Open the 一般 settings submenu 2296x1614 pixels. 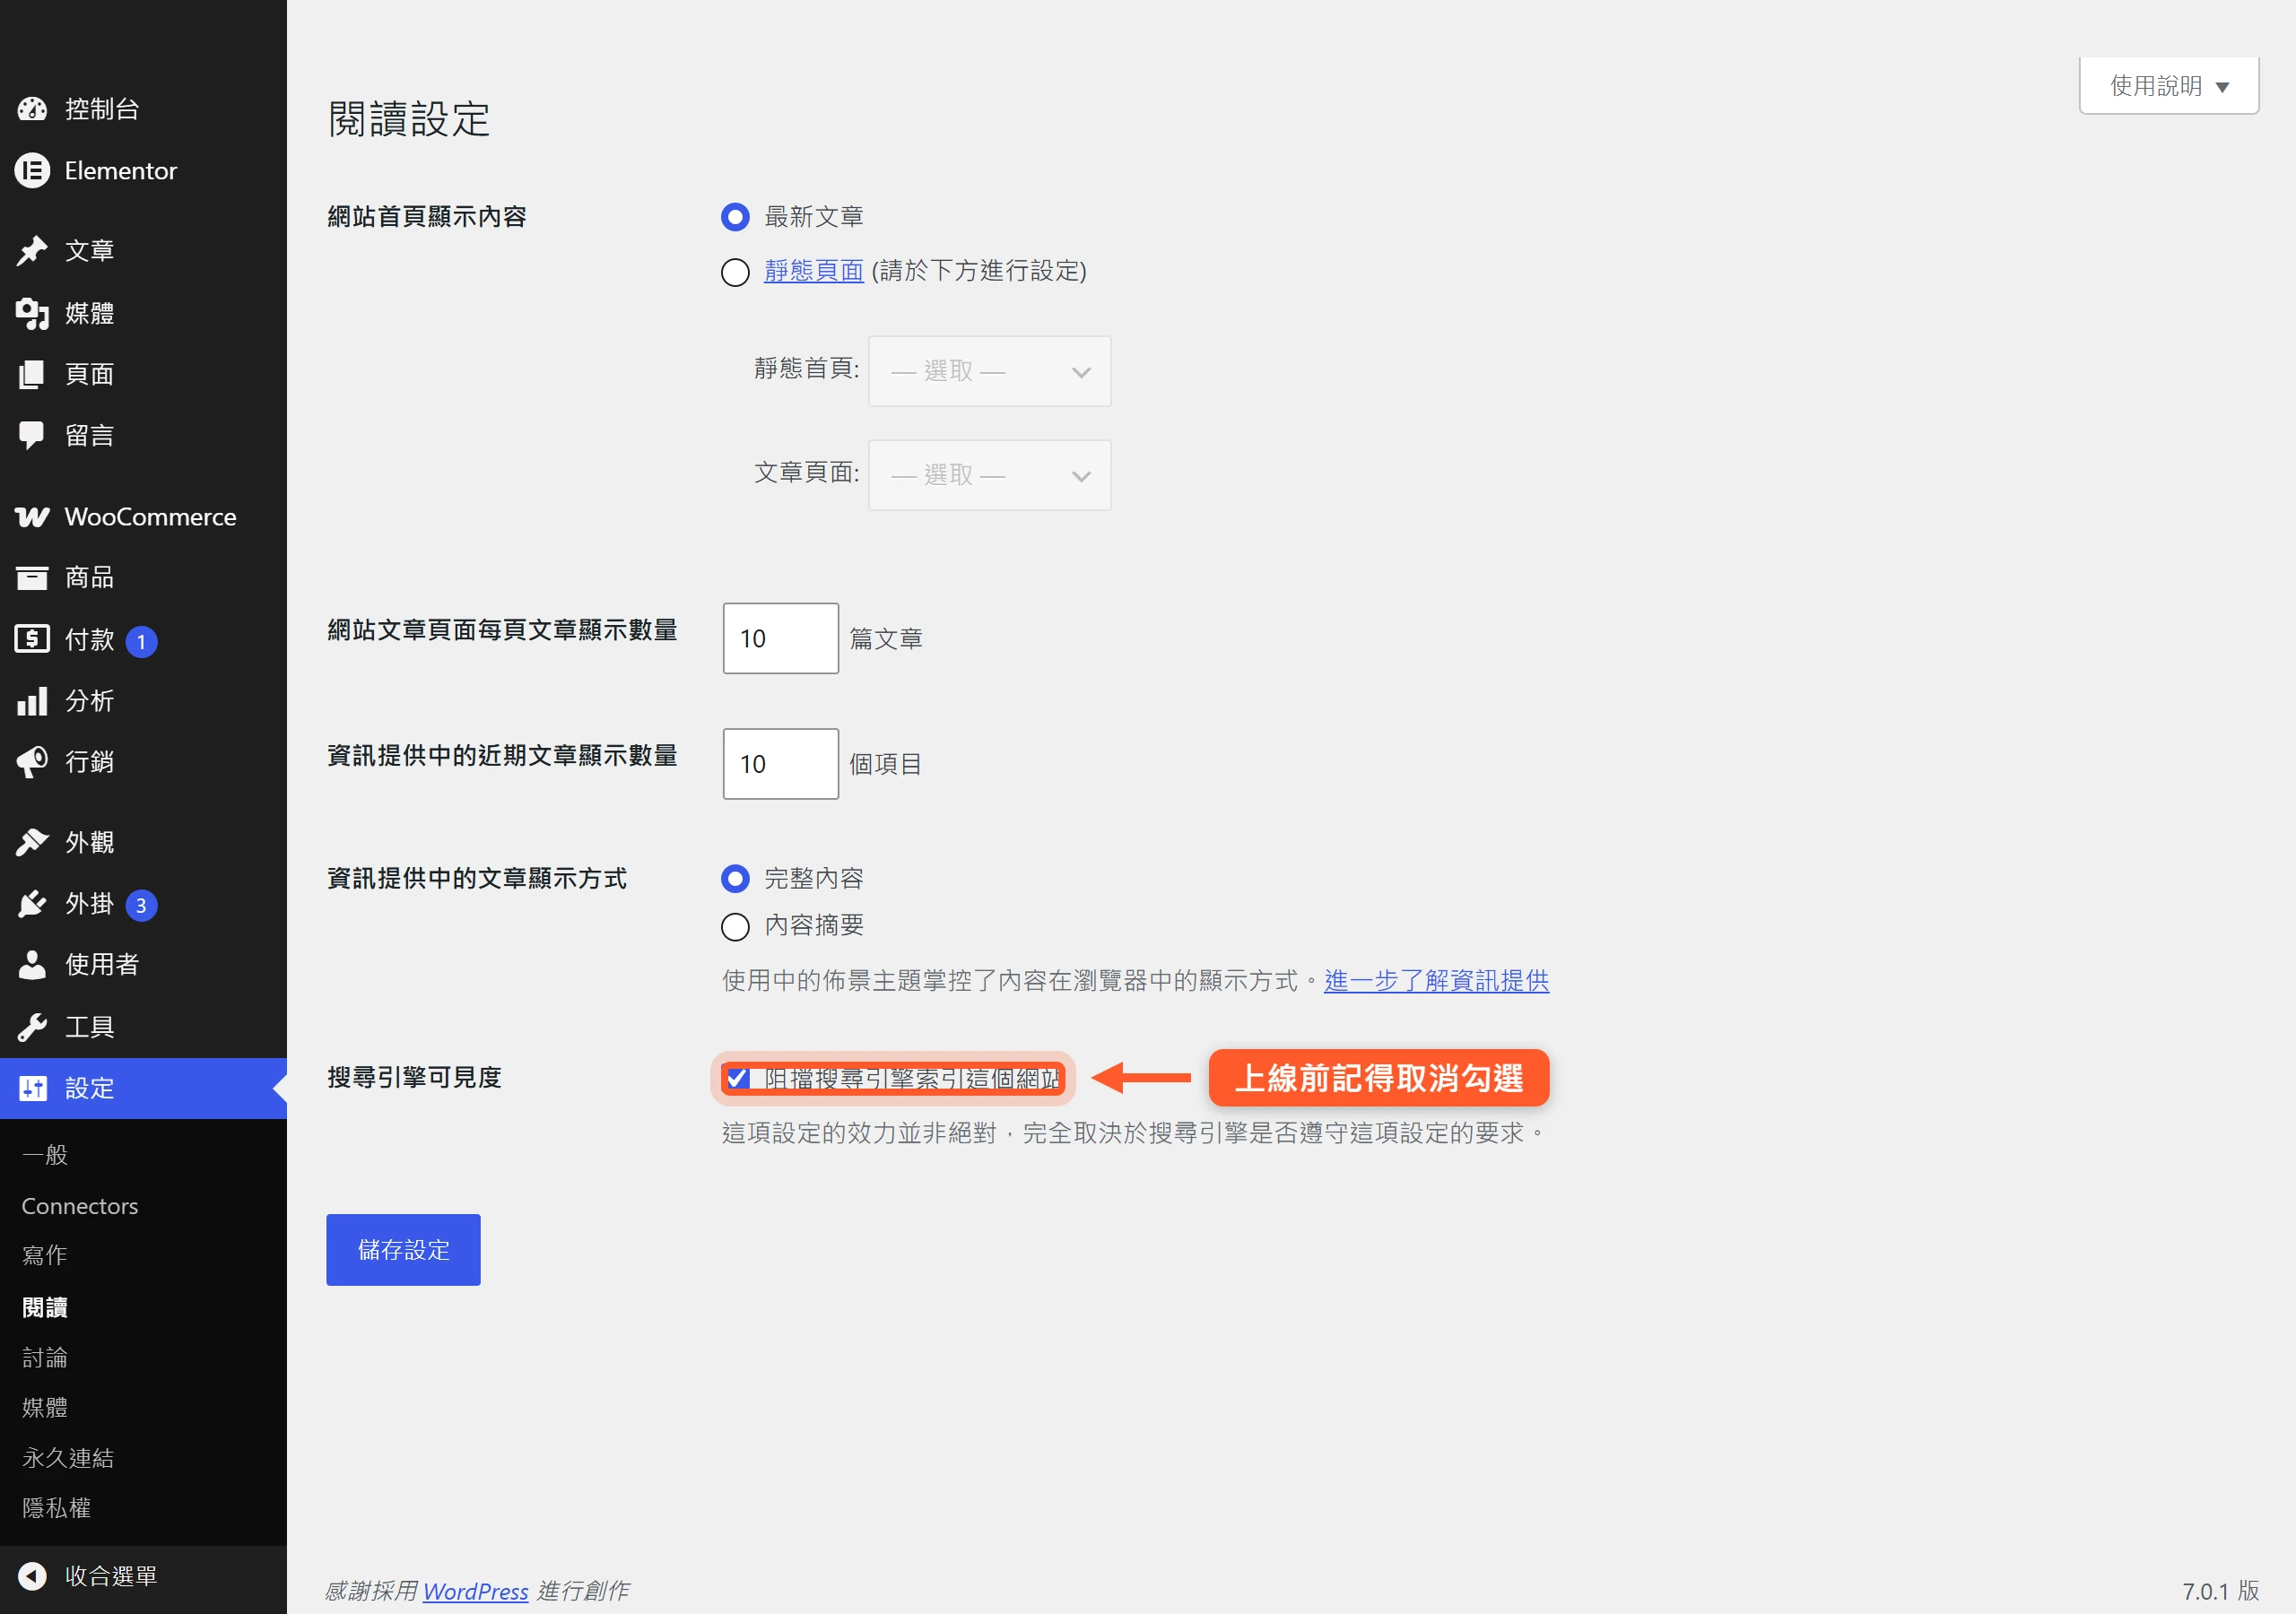pyautogui.click(x=44, y=1155)
